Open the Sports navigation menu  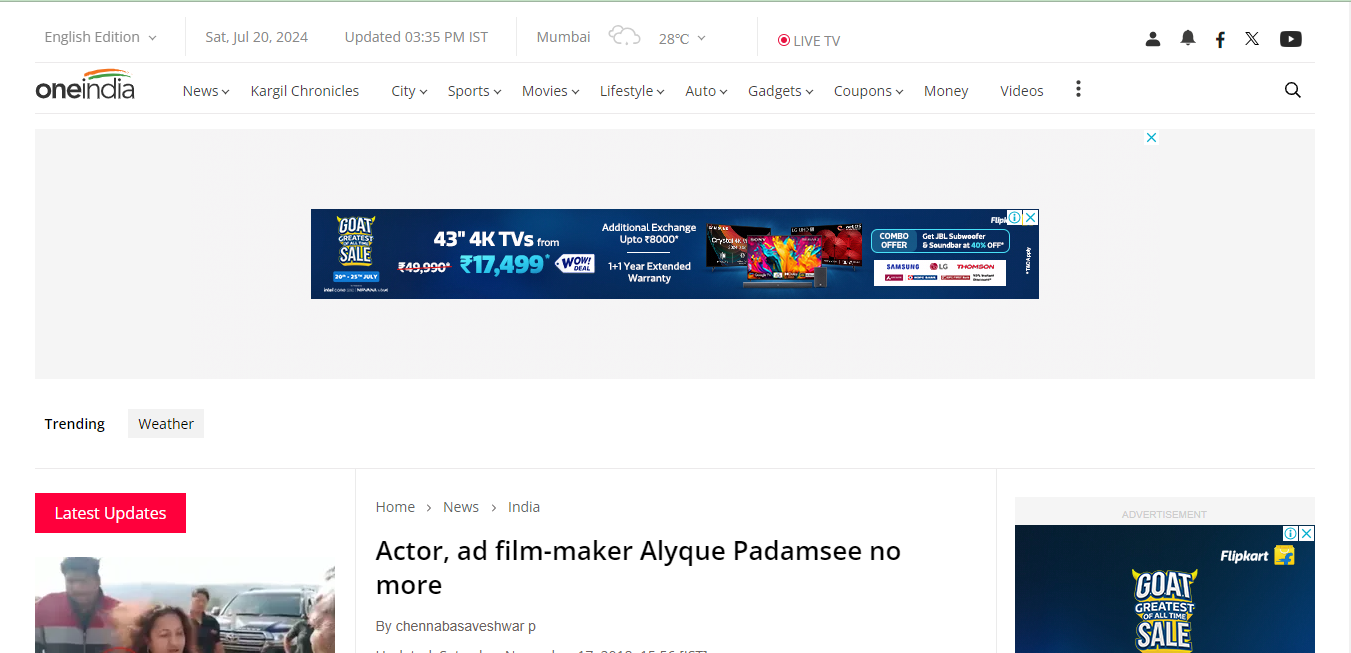click(x=474, y=91)
